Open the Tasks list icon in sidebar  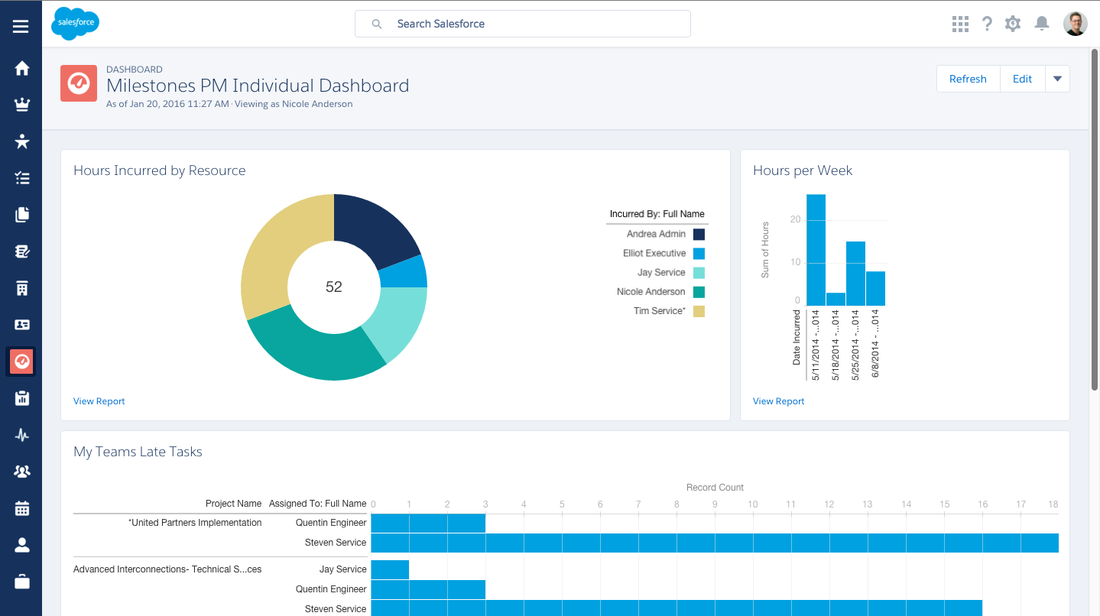click(x=22, y=178)
